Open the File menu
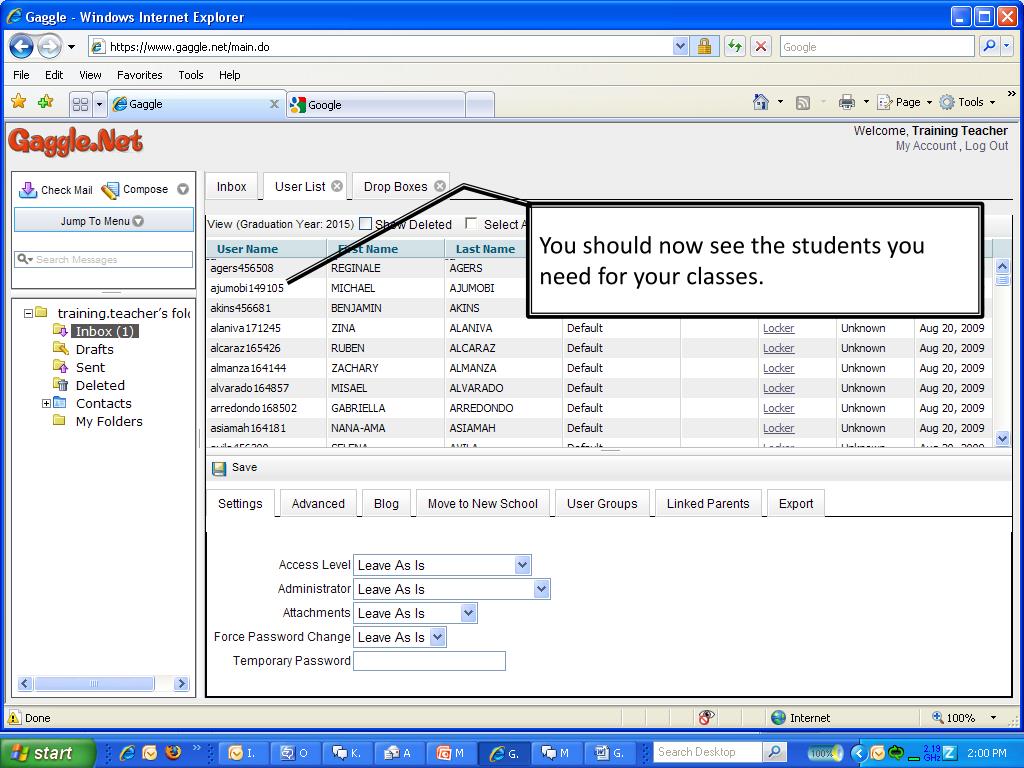 pos(21,75)
